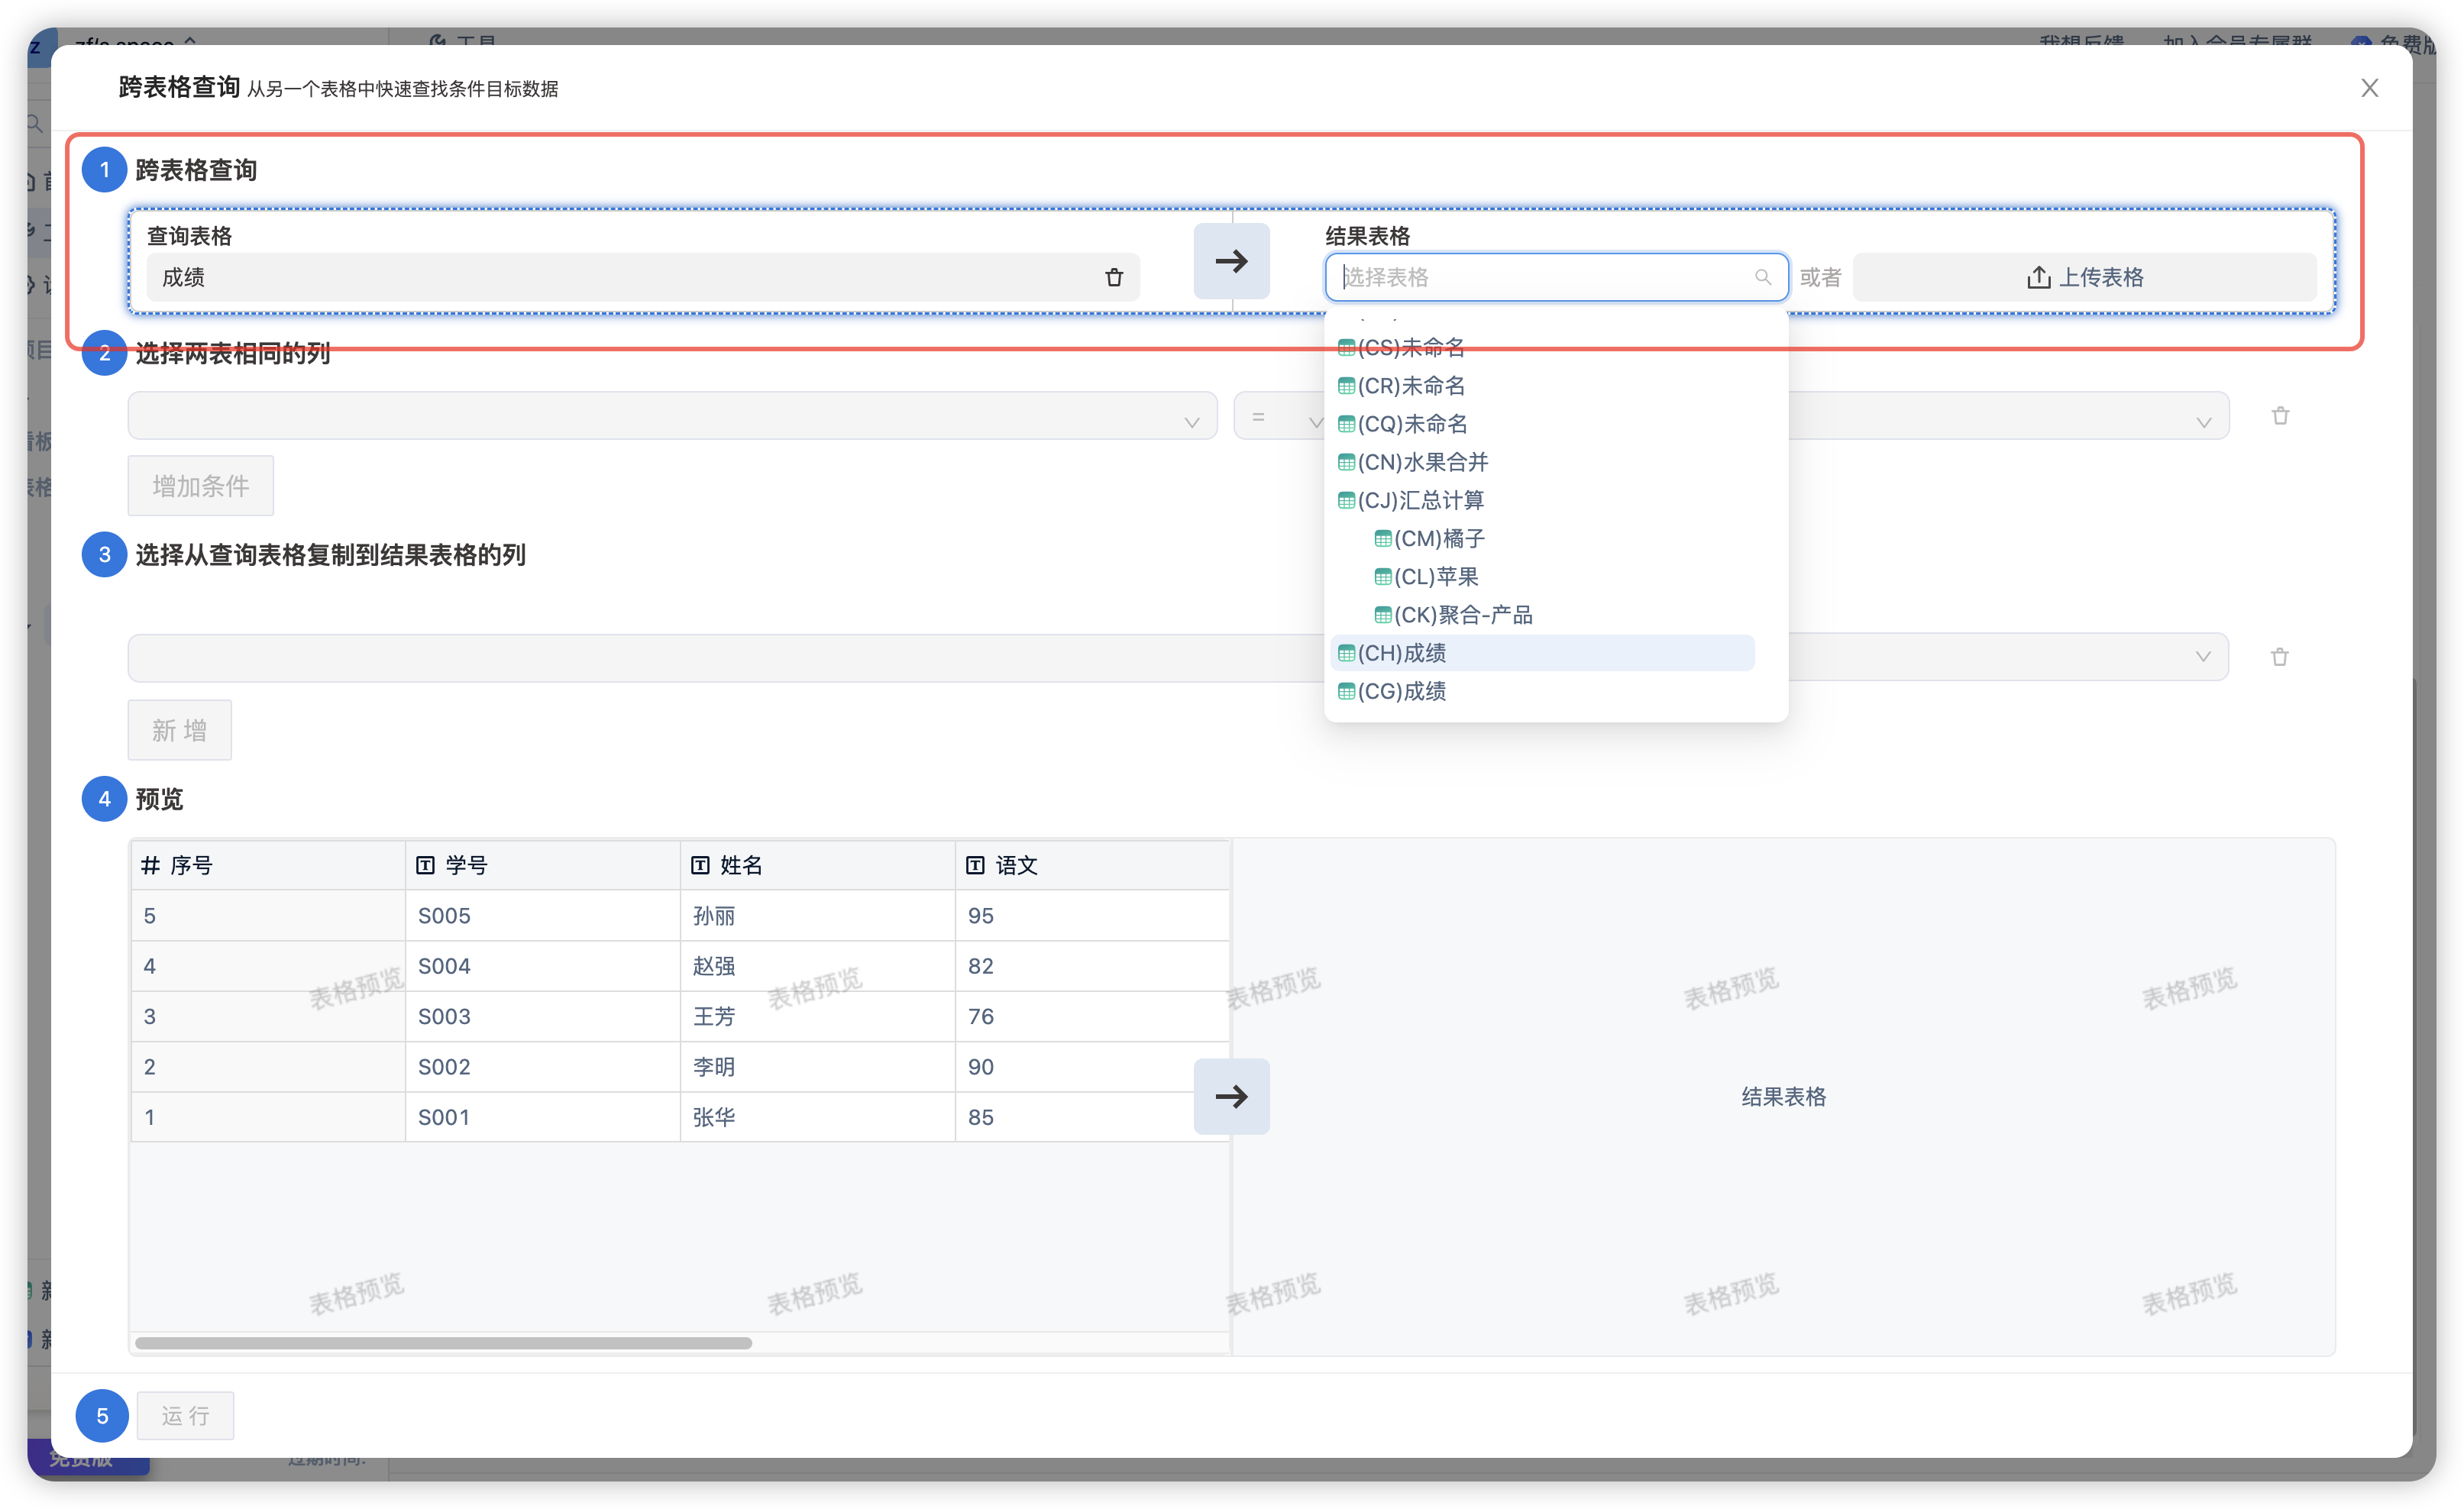Screen dimensions: 2464x1509
Task: Click the arrow between 查询表格 and 结果表格
Action: coord(1231,261)
